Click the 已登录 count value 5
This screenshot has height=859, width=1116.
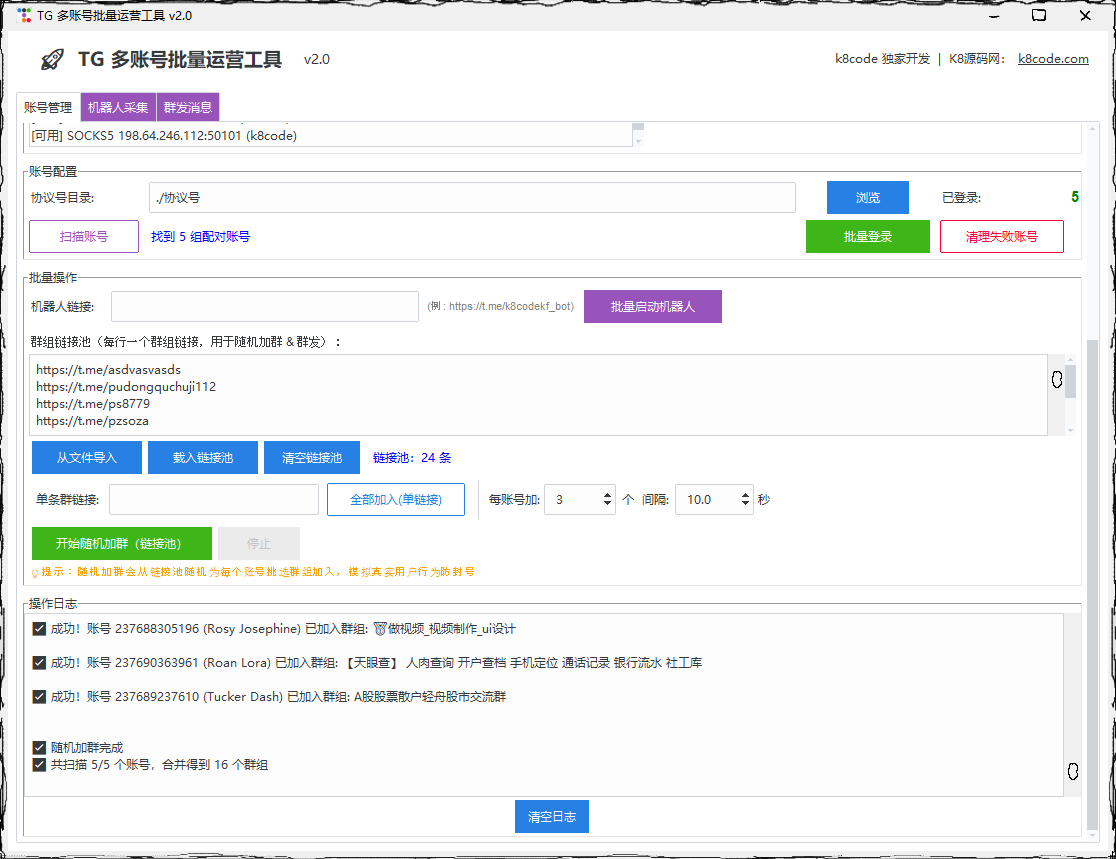point(1075,197)
